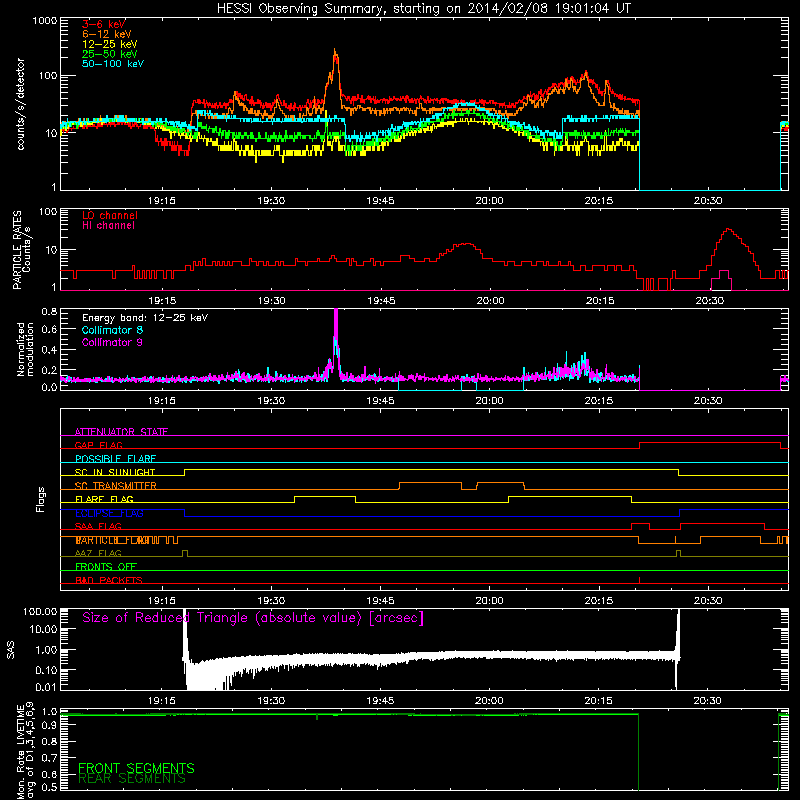This screenshot has width=800, height=800.
Task: Click the 19:30 time label below counts plot
Action: coord(271,201)
